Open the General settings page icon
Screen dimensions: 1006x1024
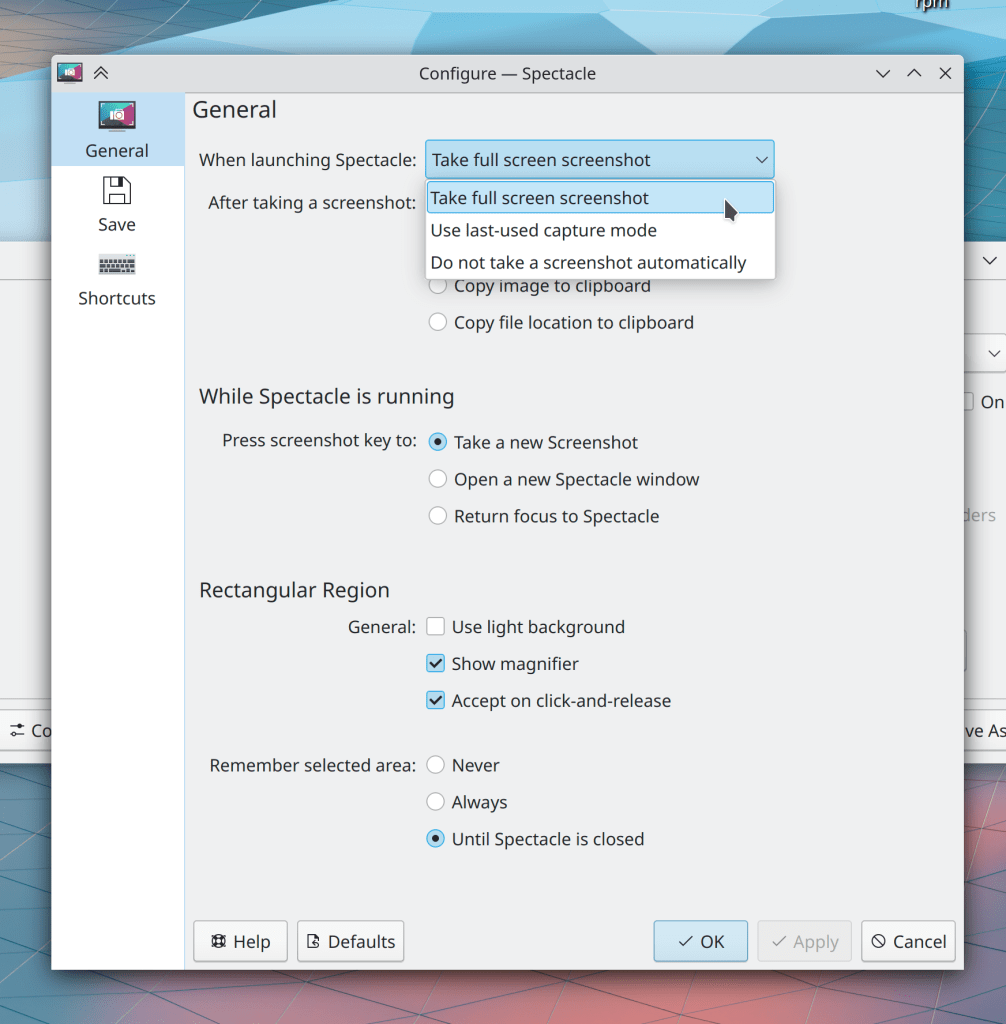[x=117, y=116]
